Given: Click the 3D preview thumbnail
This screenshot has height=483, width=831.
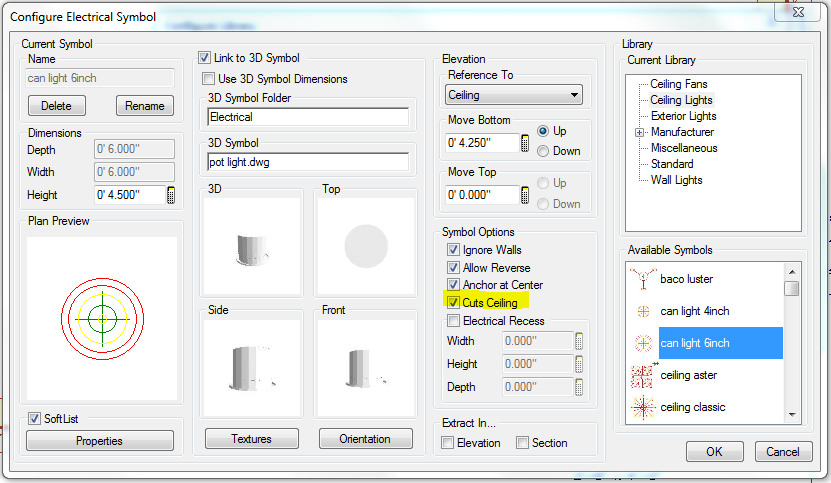Looking at the screenshot, I should (252, 246).
